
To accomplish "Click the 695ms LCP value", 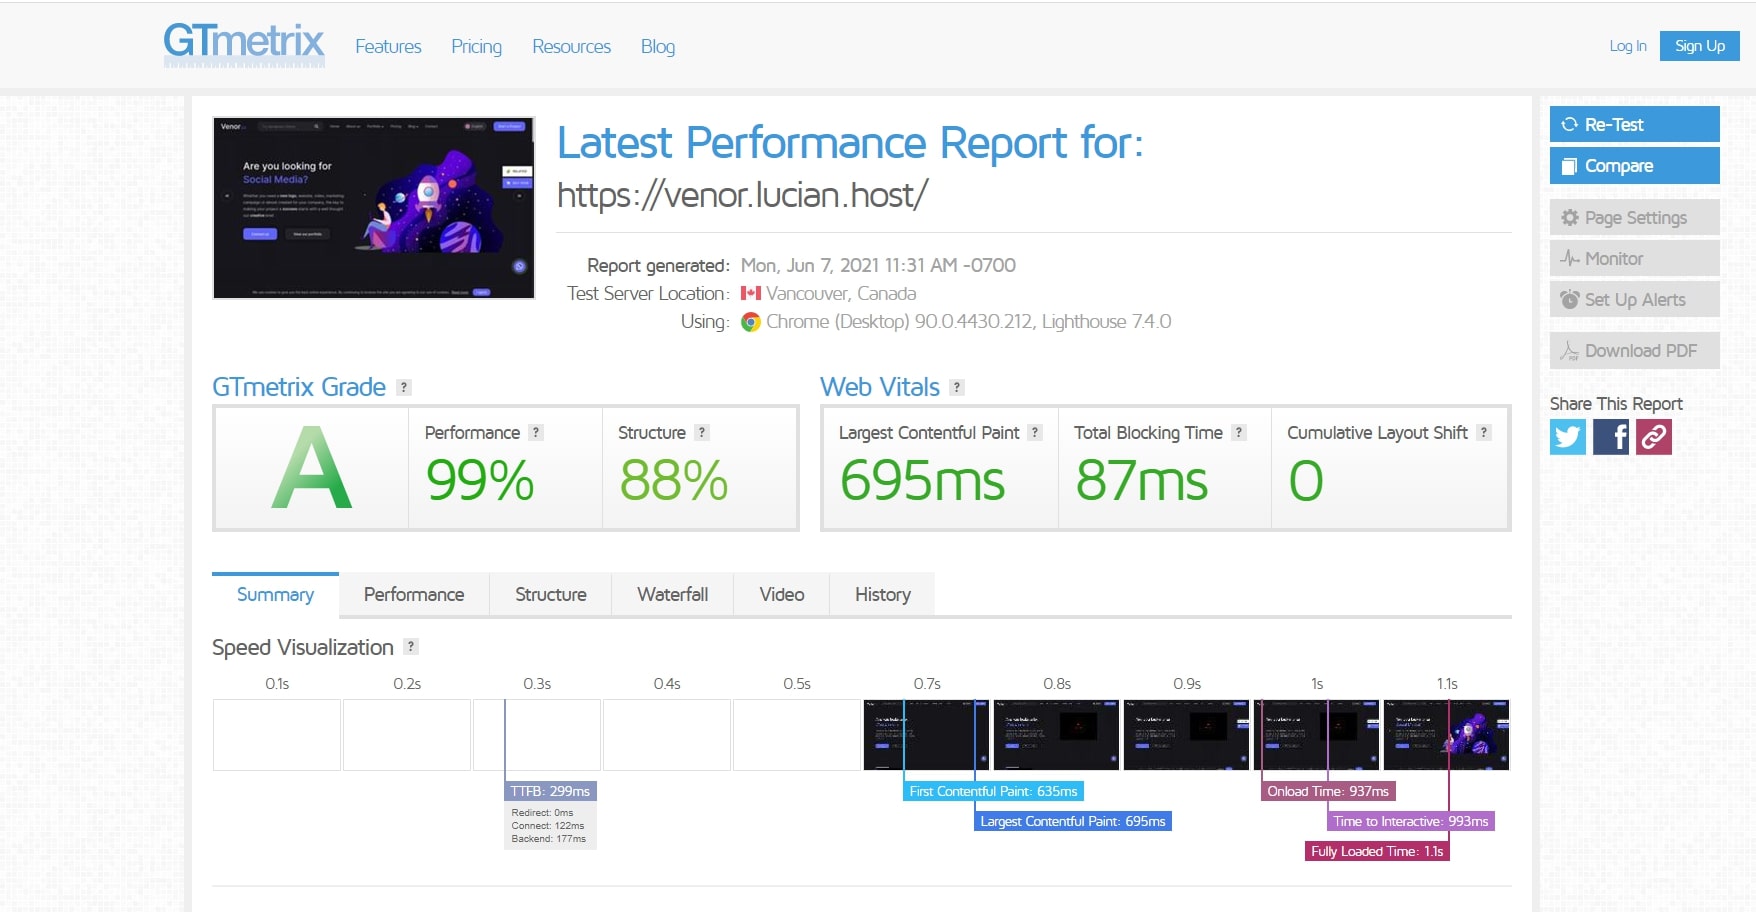I will tap(922, 480).
